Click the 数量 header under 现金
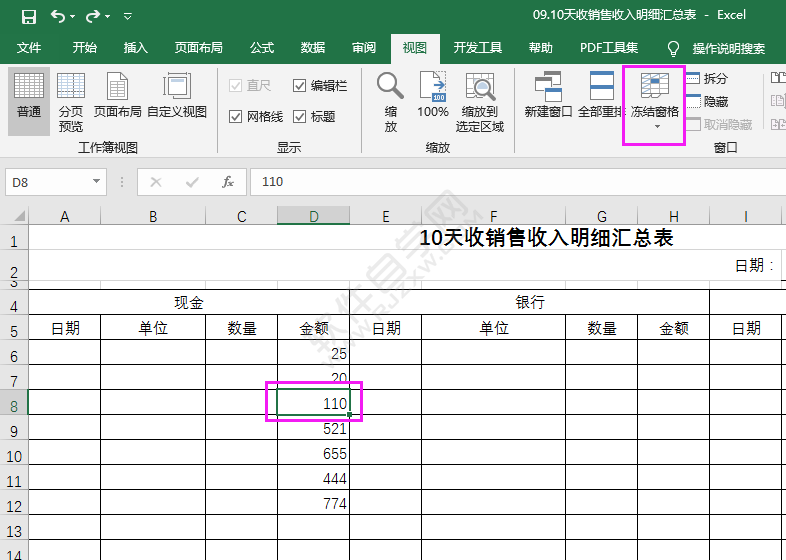This screenshot has height=560, width=786. 241,327
